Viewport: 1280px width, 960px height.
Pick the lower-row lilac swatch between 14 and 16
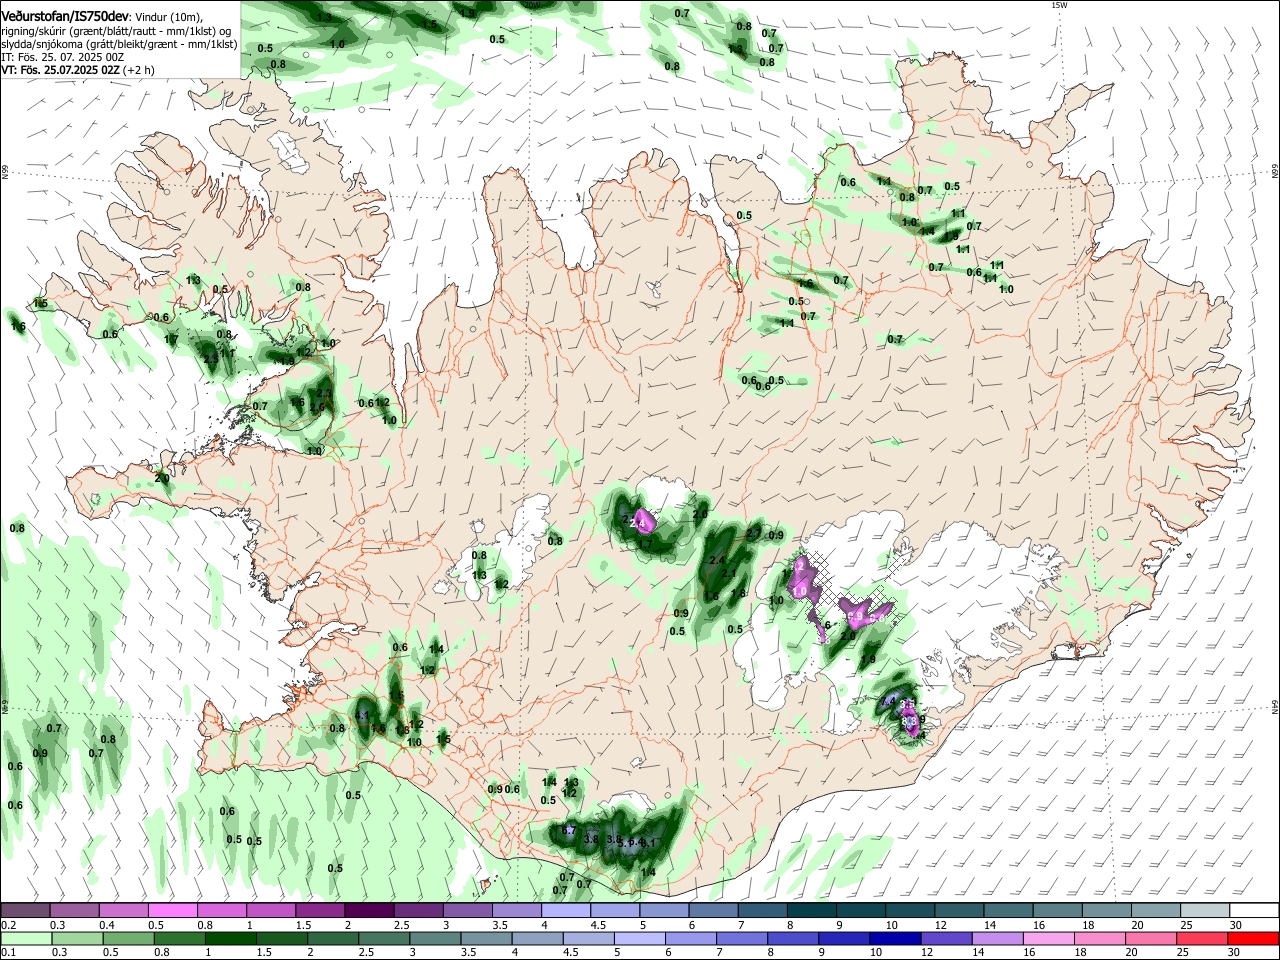click(x=998, y=938)
